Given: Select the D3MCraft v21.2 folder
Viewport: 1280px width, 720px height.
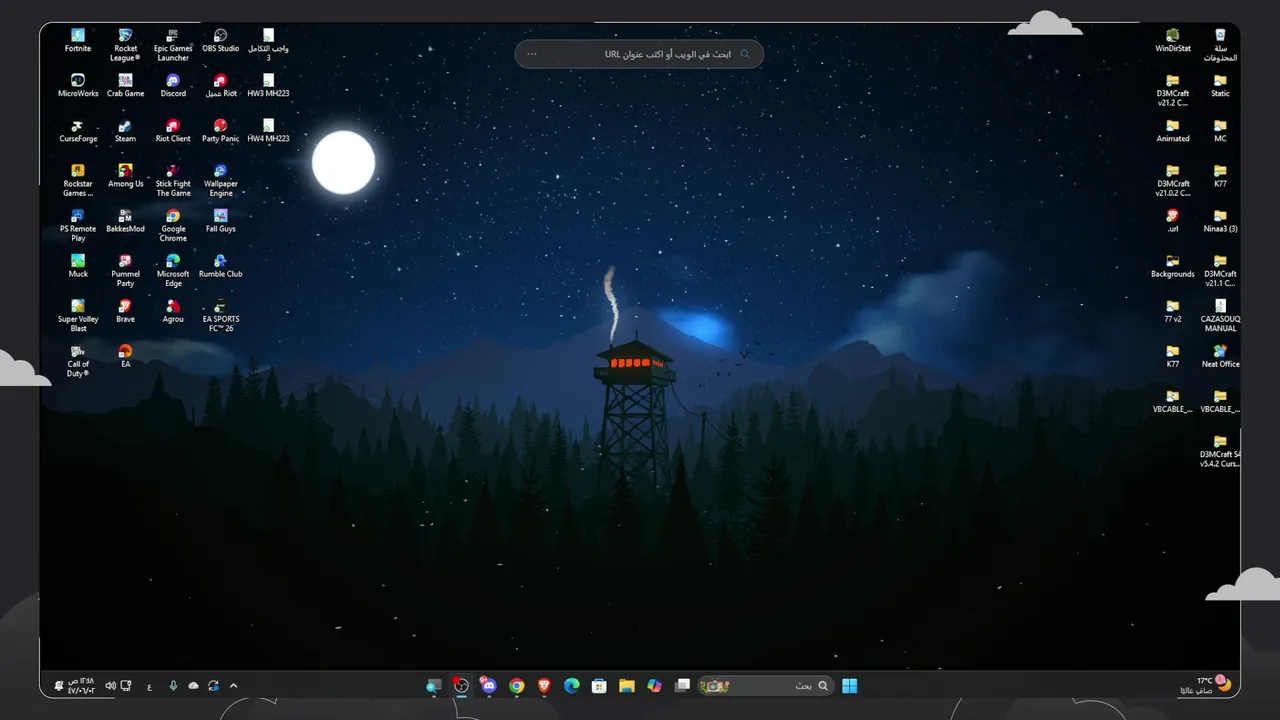Looking at the screenshot, I should pos(1173,90).
